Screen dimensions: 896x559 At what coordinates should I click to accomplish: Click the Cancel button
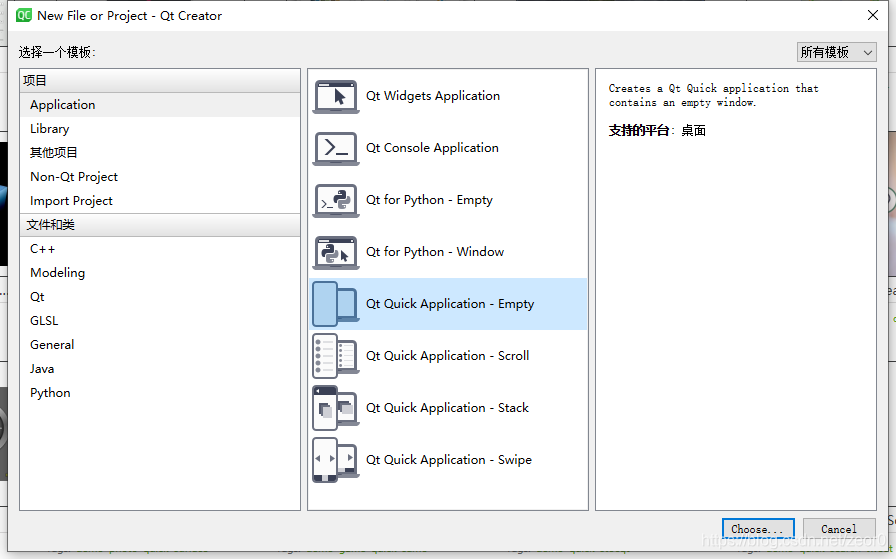pyautogui.click(x=839, y=529)
